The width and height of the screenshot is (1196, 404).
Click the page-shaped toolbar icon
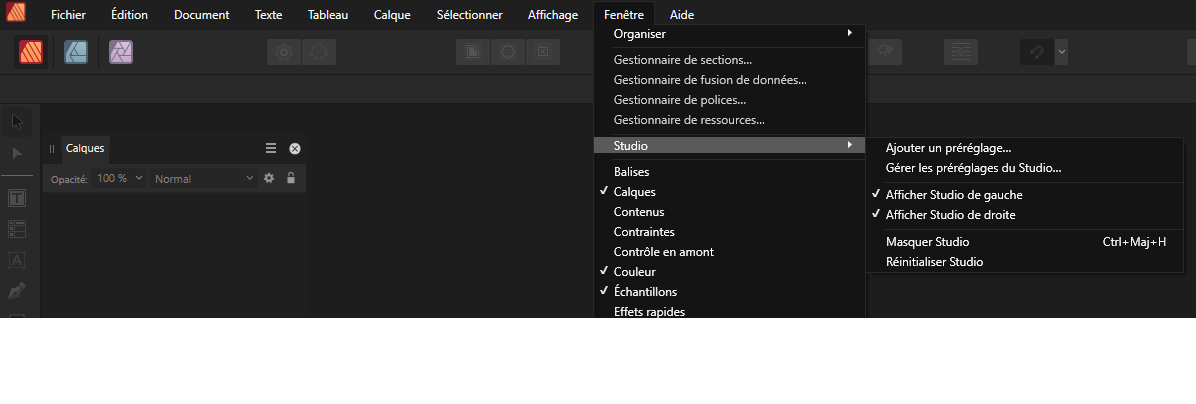click(473, 52)
